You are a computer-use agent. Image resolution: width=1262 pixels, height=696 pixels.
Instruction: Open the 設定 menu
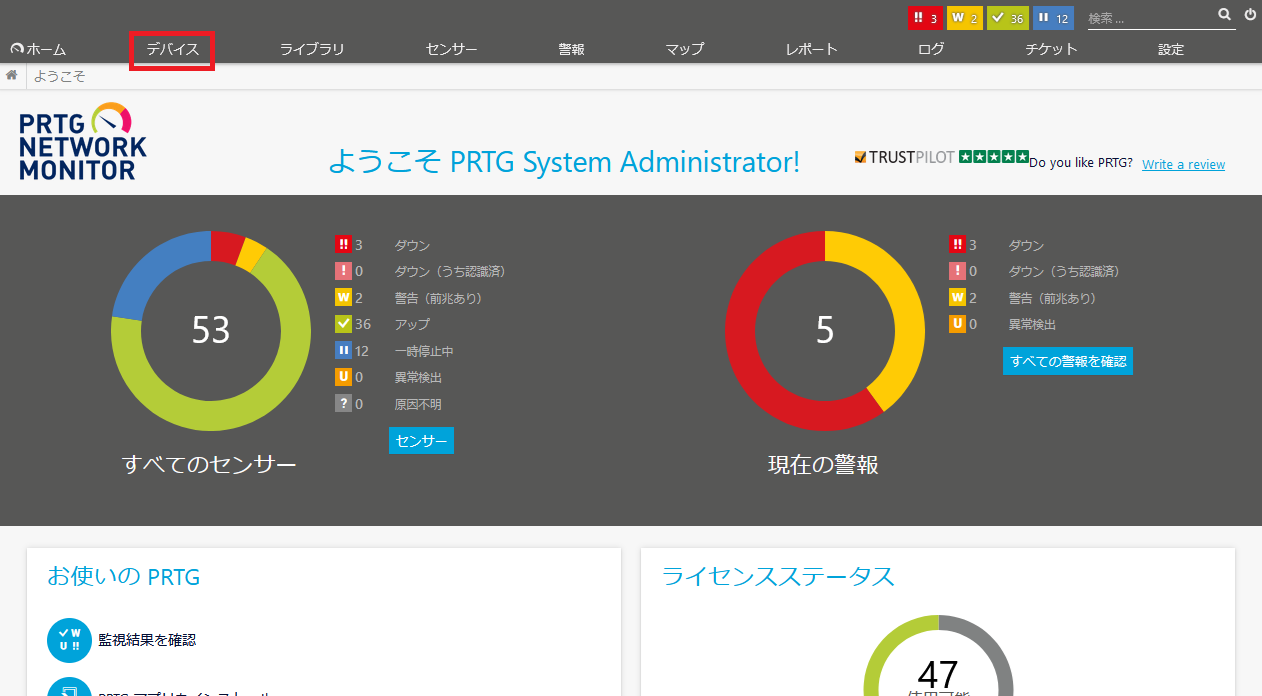[x=1171, y=49]
